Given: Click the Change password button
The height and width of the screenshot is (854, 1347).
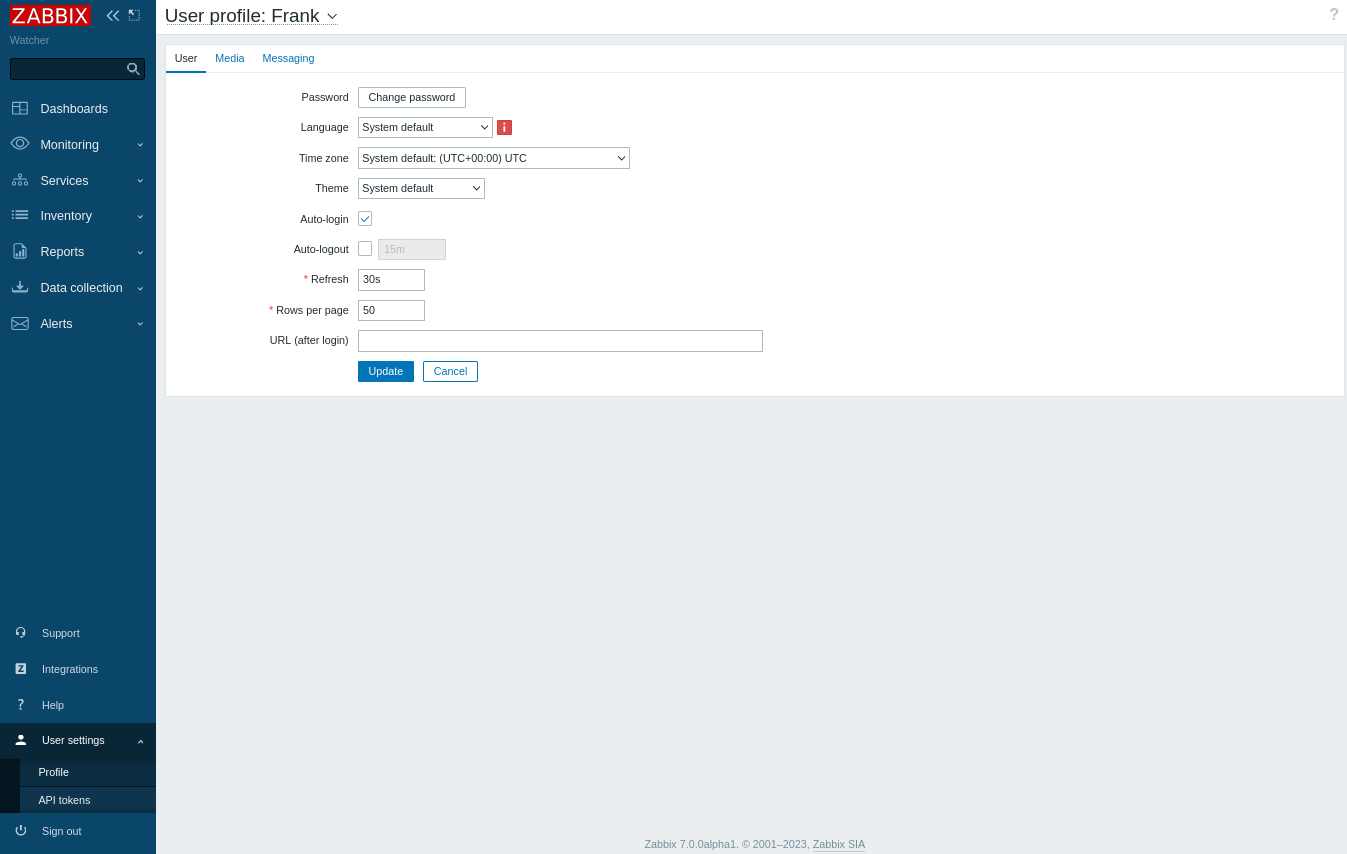Looking at the screenshot, I should (x=412, y=98).
